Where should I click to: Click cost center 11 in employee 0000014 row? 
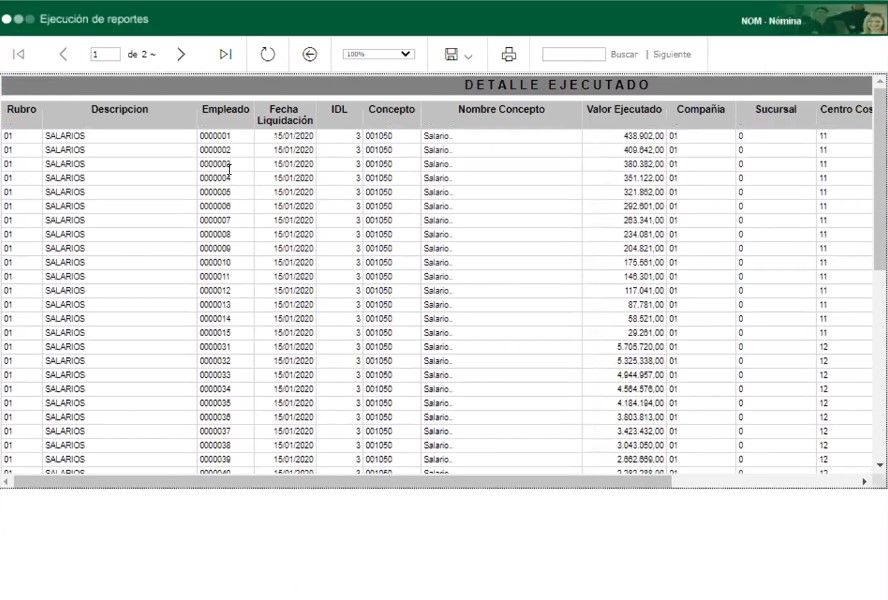pos(823,319)
